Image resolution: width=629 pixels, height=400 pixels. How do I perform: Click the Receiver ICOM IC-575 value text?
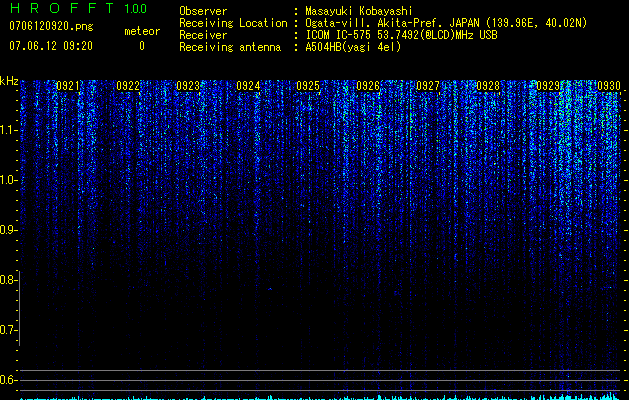401,35
